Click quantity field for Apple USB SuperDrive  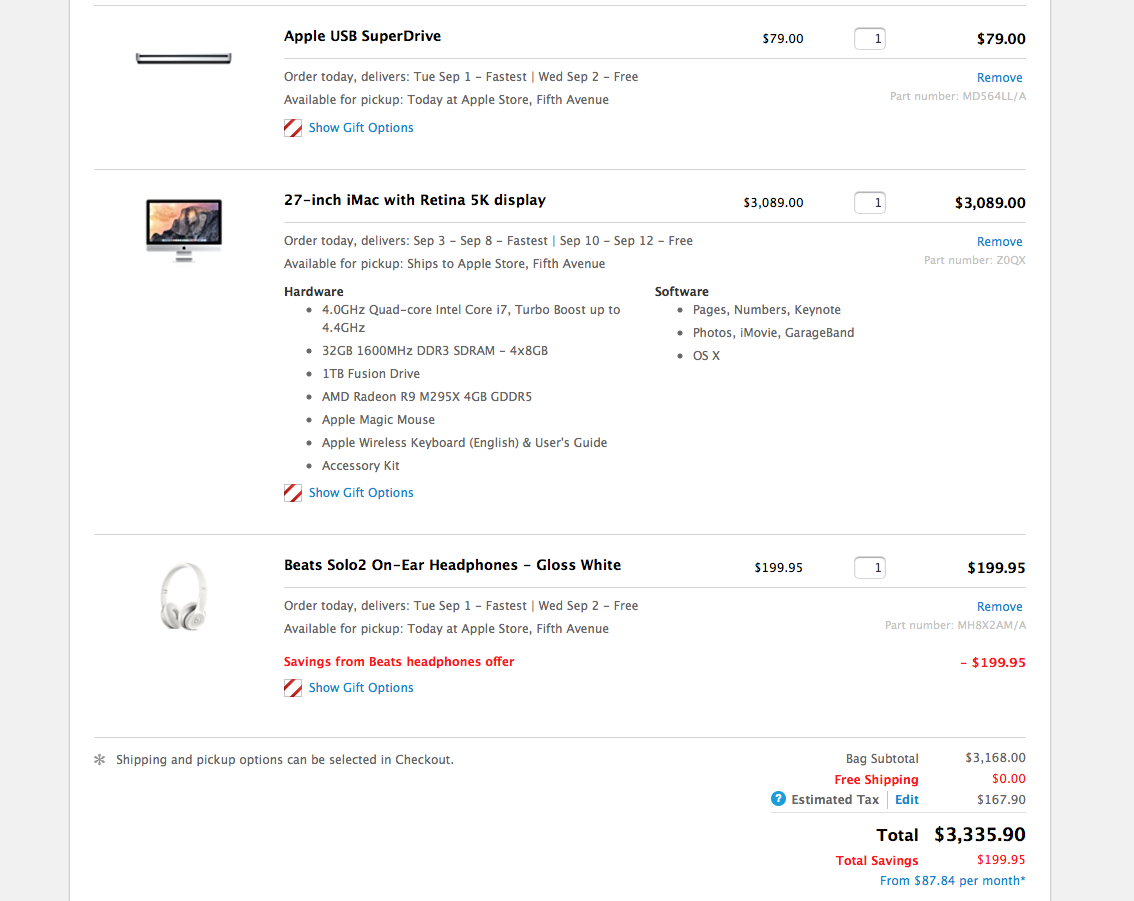pos(869,39)
